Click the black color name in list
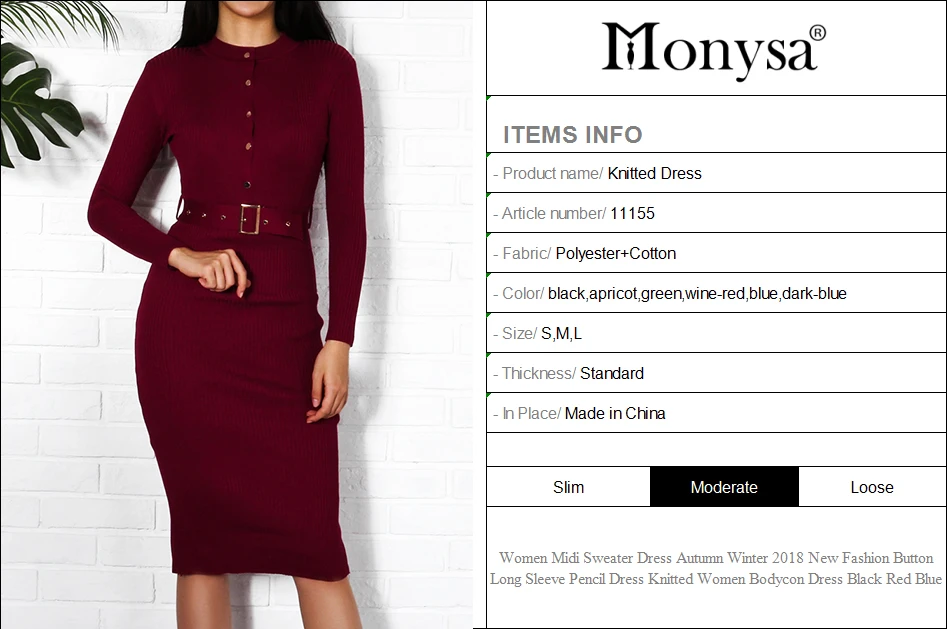The width and height of the screenshot is (947, 629). point(566,294)
